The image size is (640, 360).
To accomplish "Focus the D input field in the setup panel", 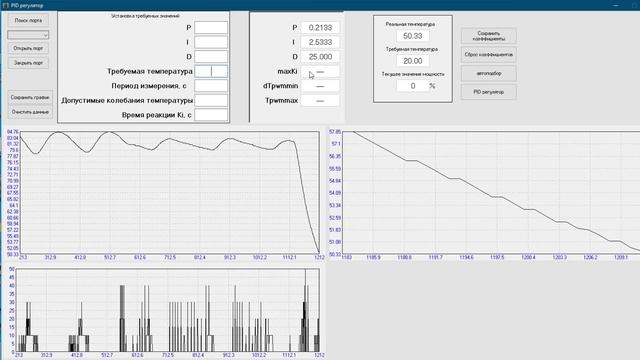I will [211, 56].
